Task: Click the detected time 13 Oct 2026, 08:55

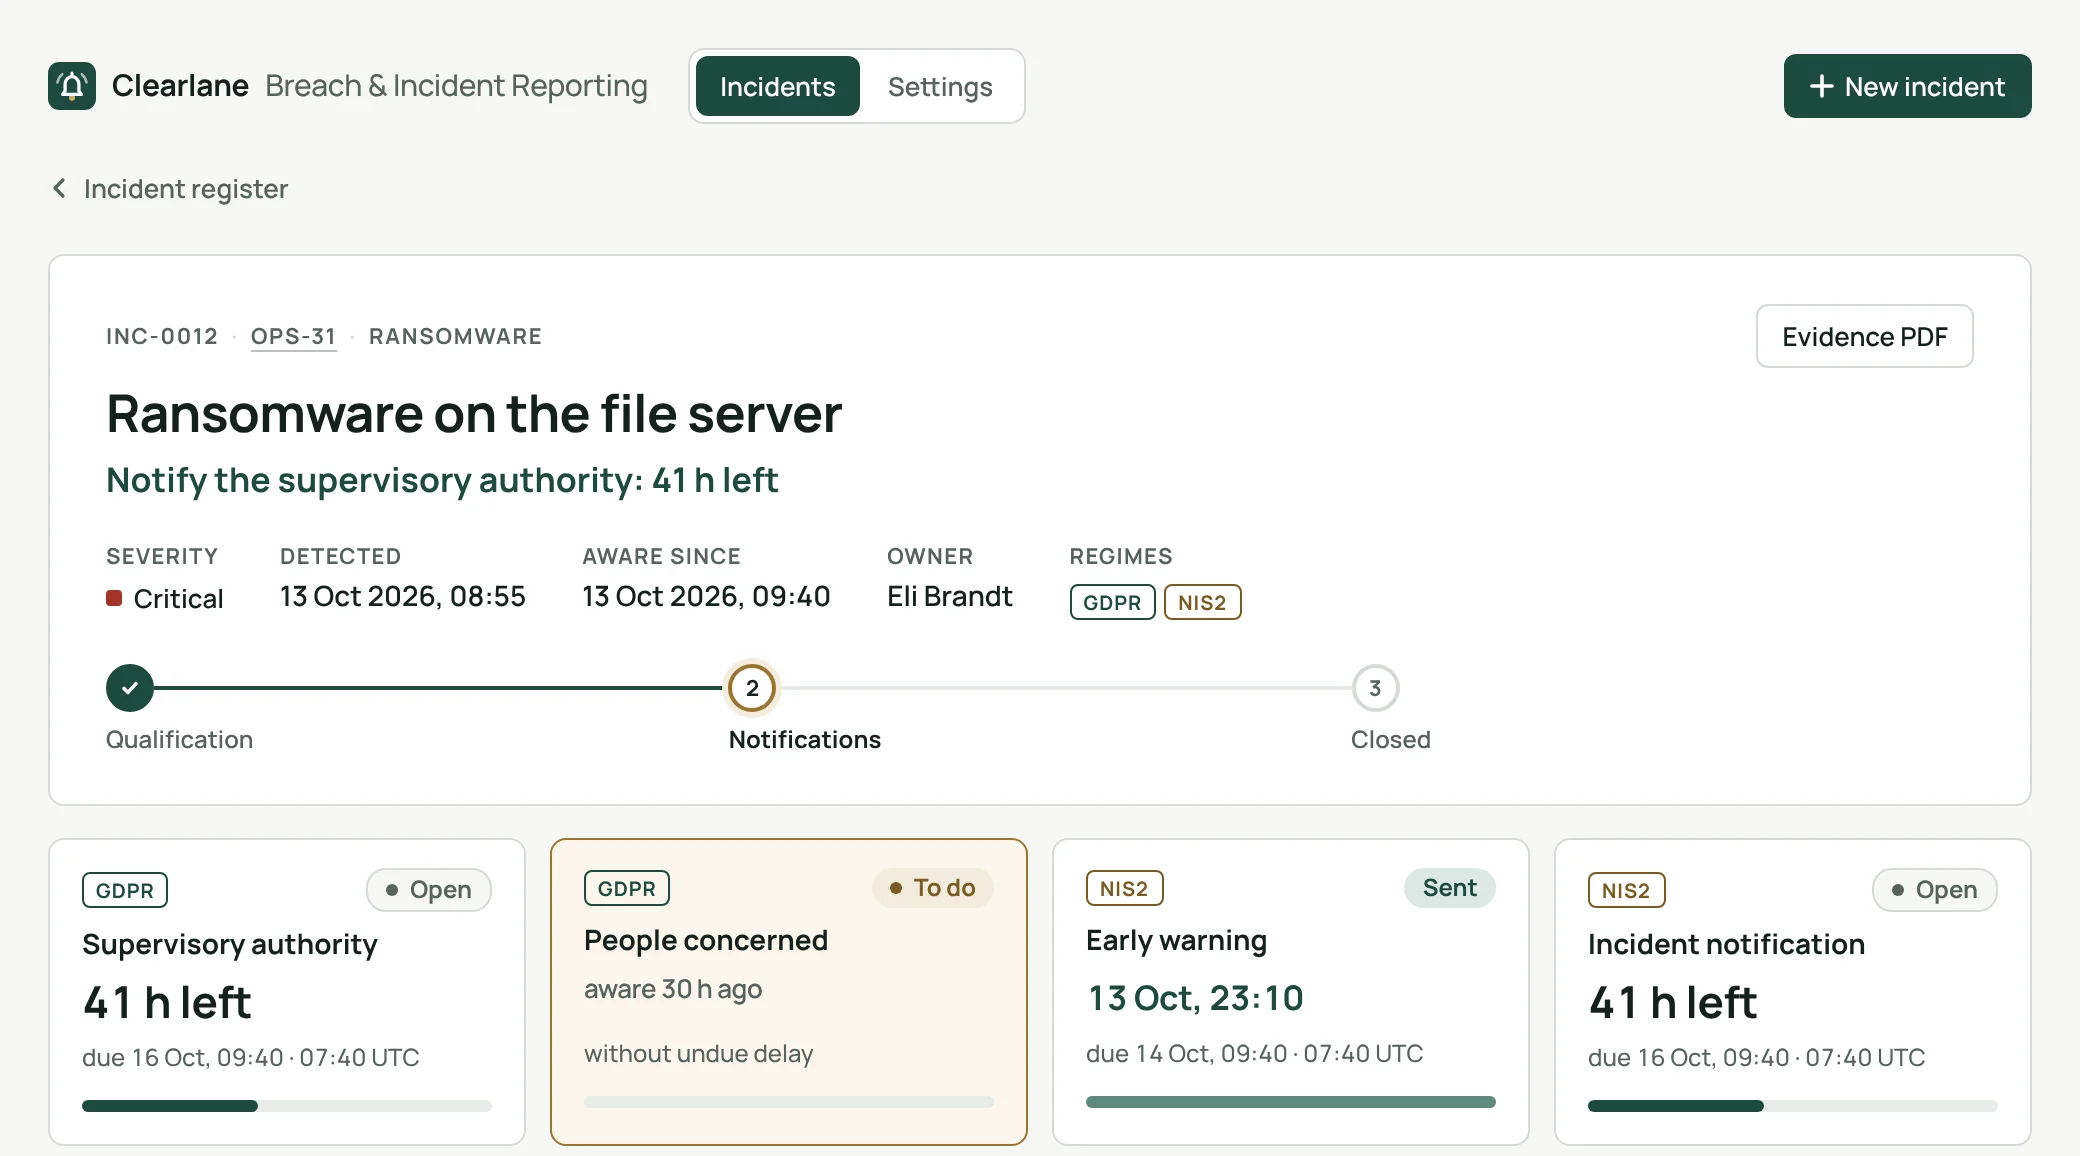Action: [x=403, y=596]
